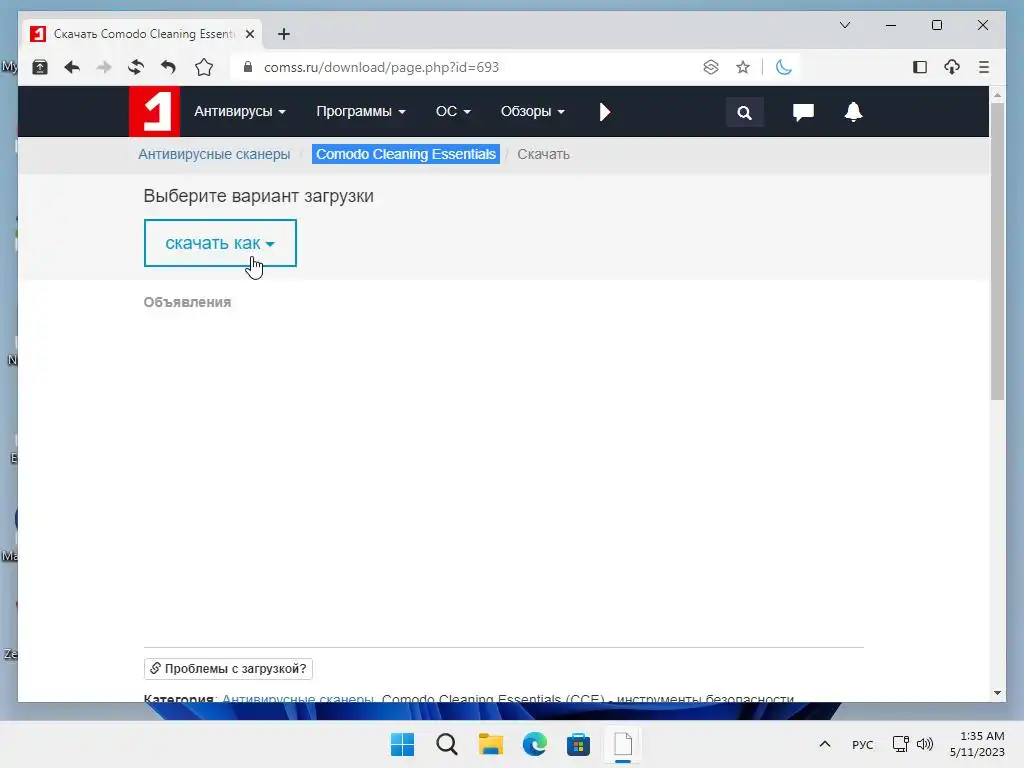The width and height of the screenshot is (1024, 768).
Task: Click the padlock site info icon
Action: (248, 67)
